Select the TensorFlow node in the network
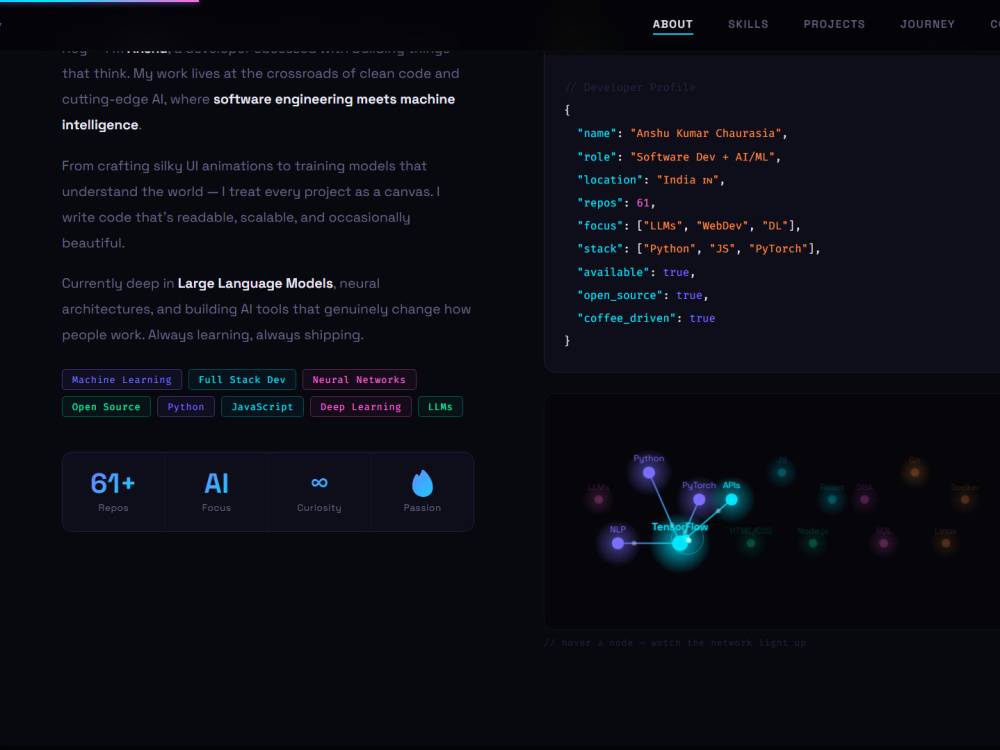1000x750 pixels. 680,543
